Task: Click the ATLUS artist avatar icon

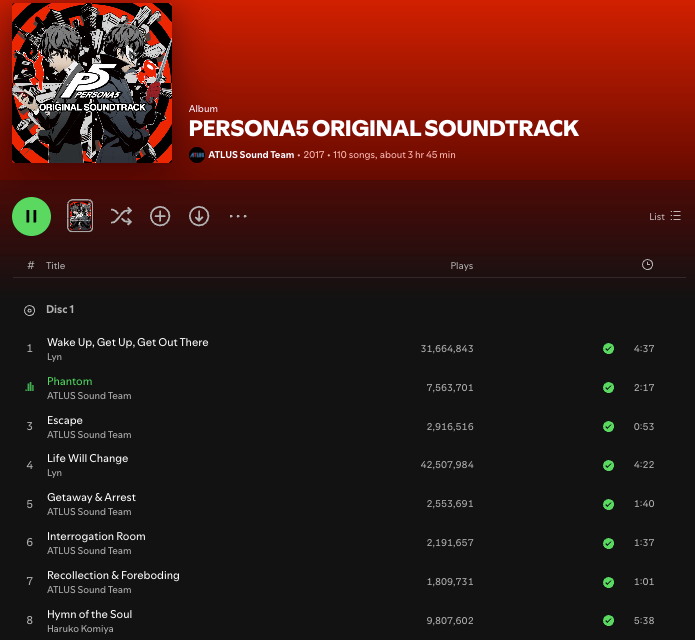Action: [197, 155]
